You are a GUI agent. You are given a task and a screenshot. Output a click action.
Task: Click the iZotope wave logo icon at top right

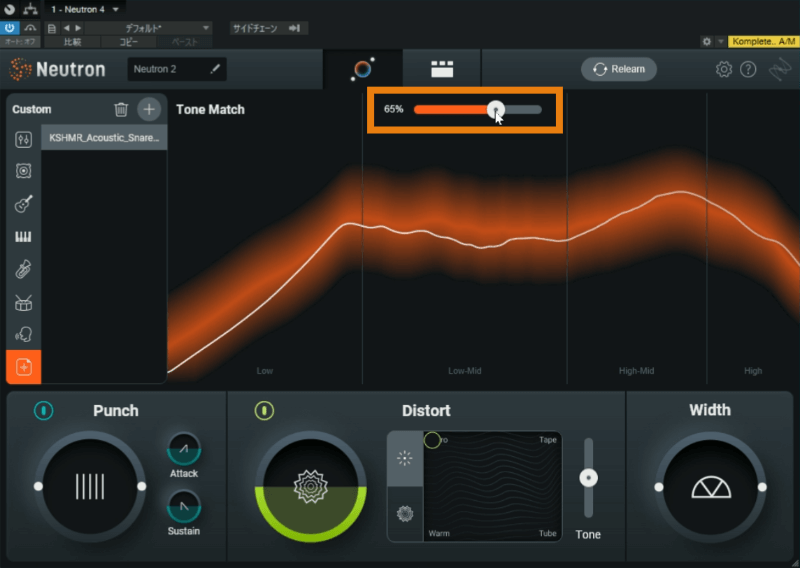780,69
